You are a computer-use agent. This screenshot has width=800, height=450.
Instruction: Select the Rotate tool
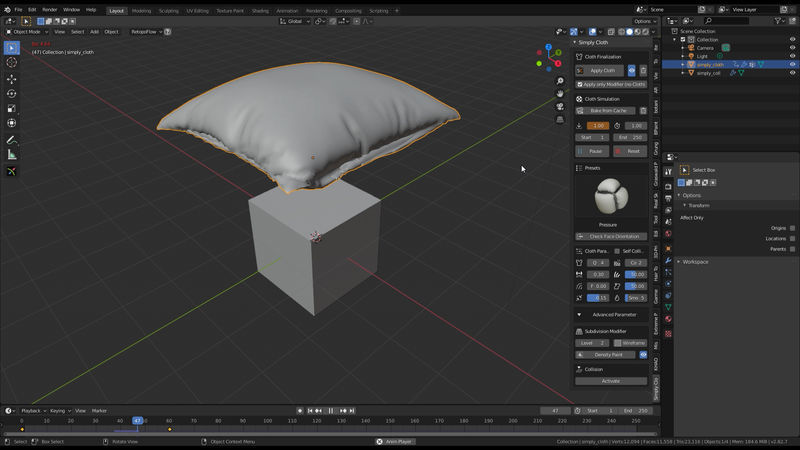11,94
